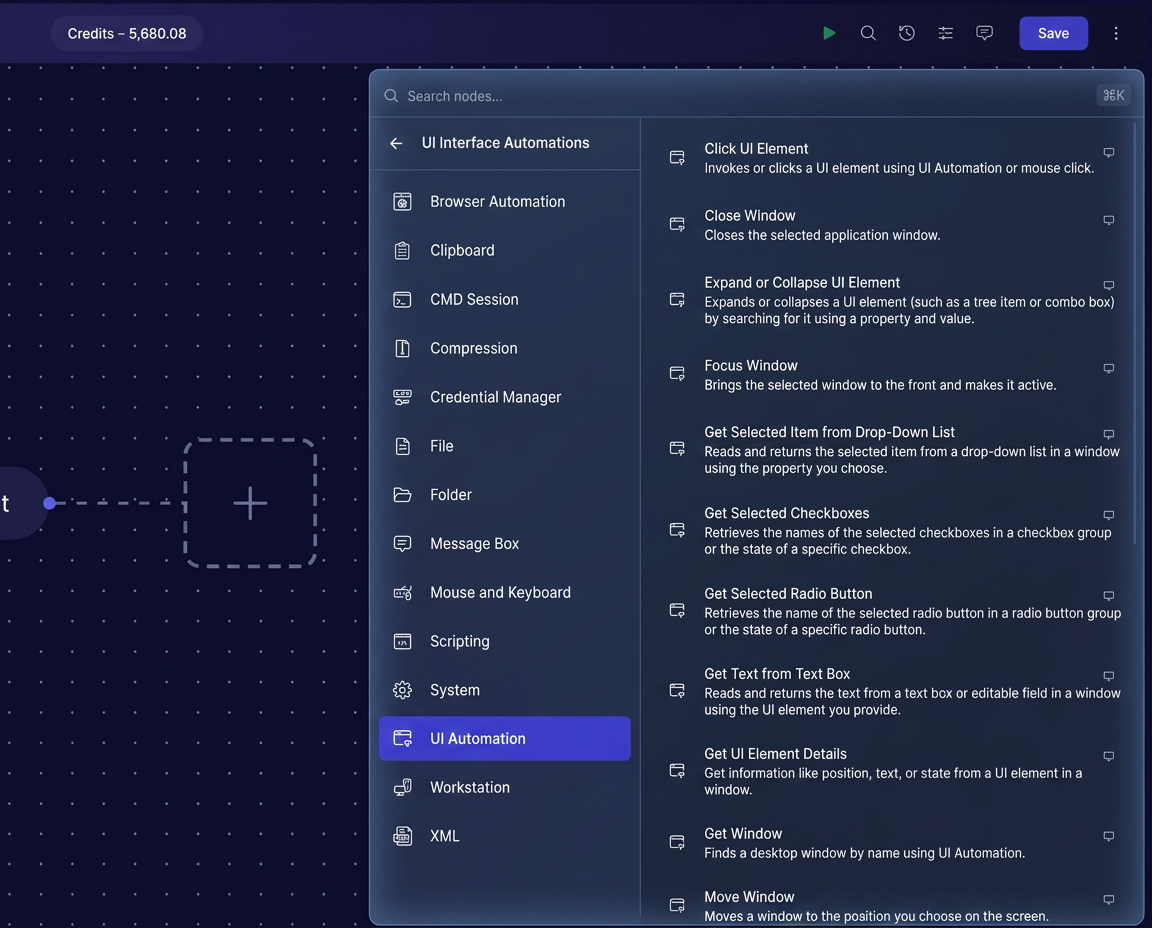Screen dimensions: 1152x928
Task: Click the XML category icon
Action: point(402,836)
